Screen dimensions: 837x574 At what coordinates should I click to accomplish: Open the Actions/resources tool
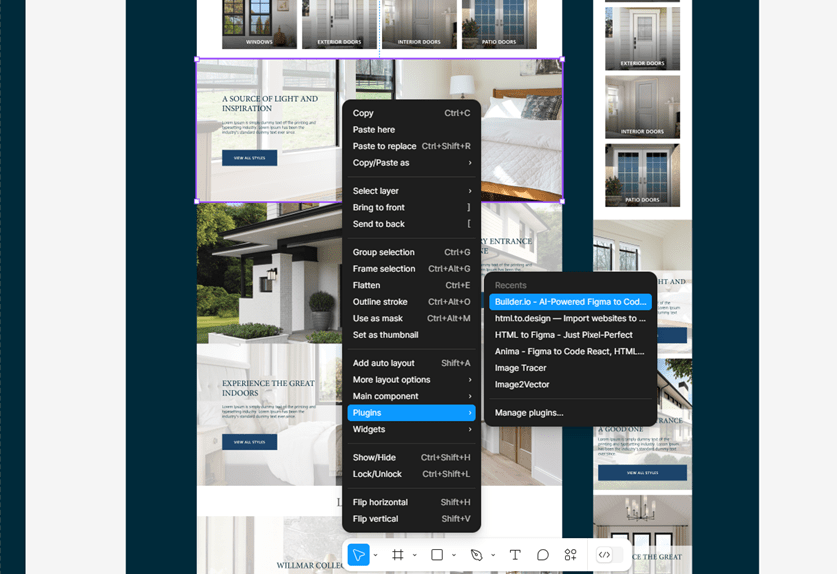(570, 555)
